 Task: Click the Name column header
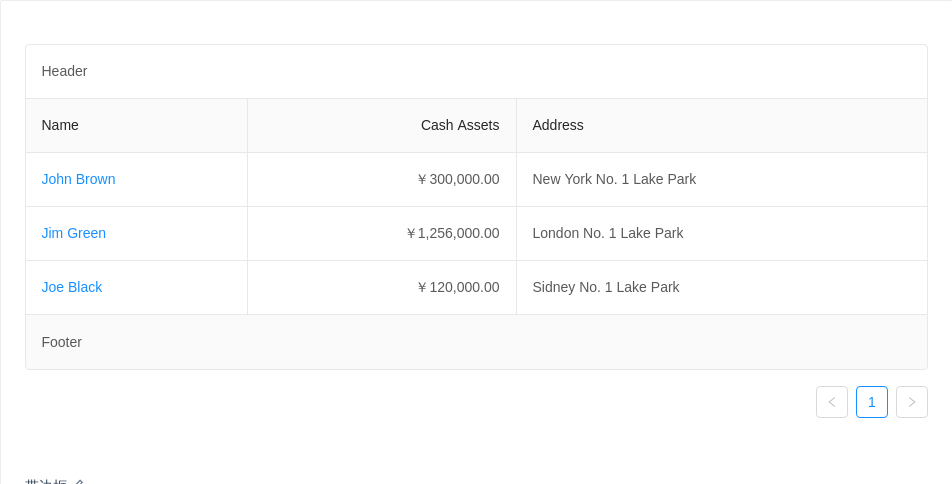tap(137, 125)
